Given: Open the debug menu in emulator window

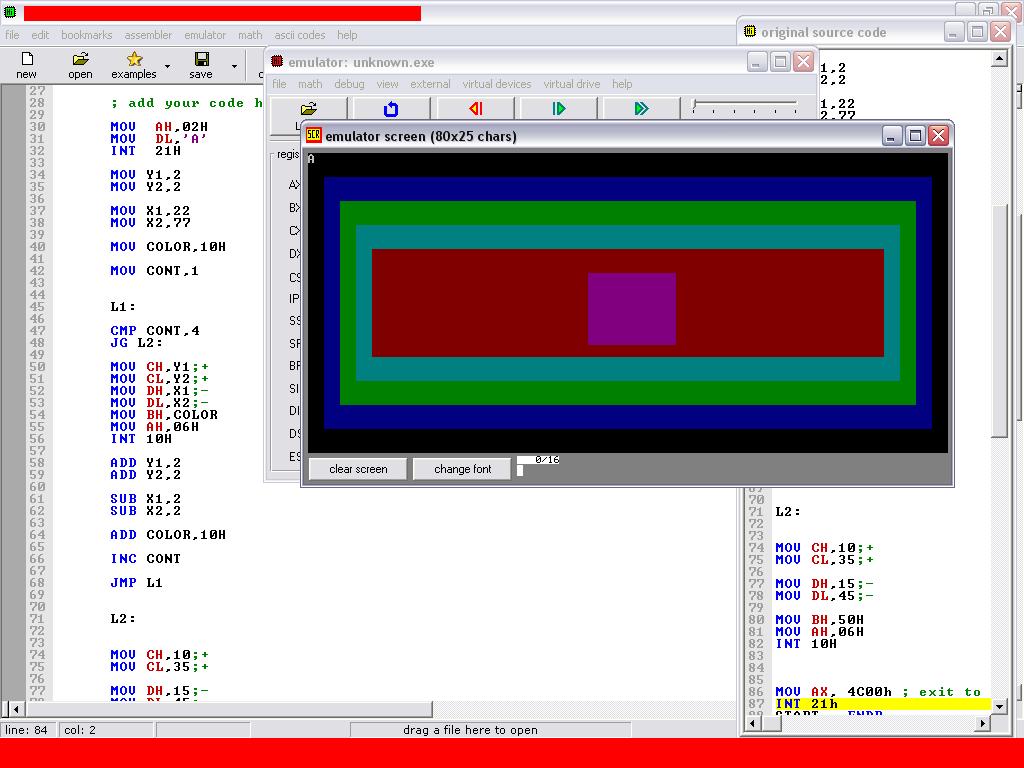Looking at the screenshot, I should pyautogui.click(x=349, y=84).
